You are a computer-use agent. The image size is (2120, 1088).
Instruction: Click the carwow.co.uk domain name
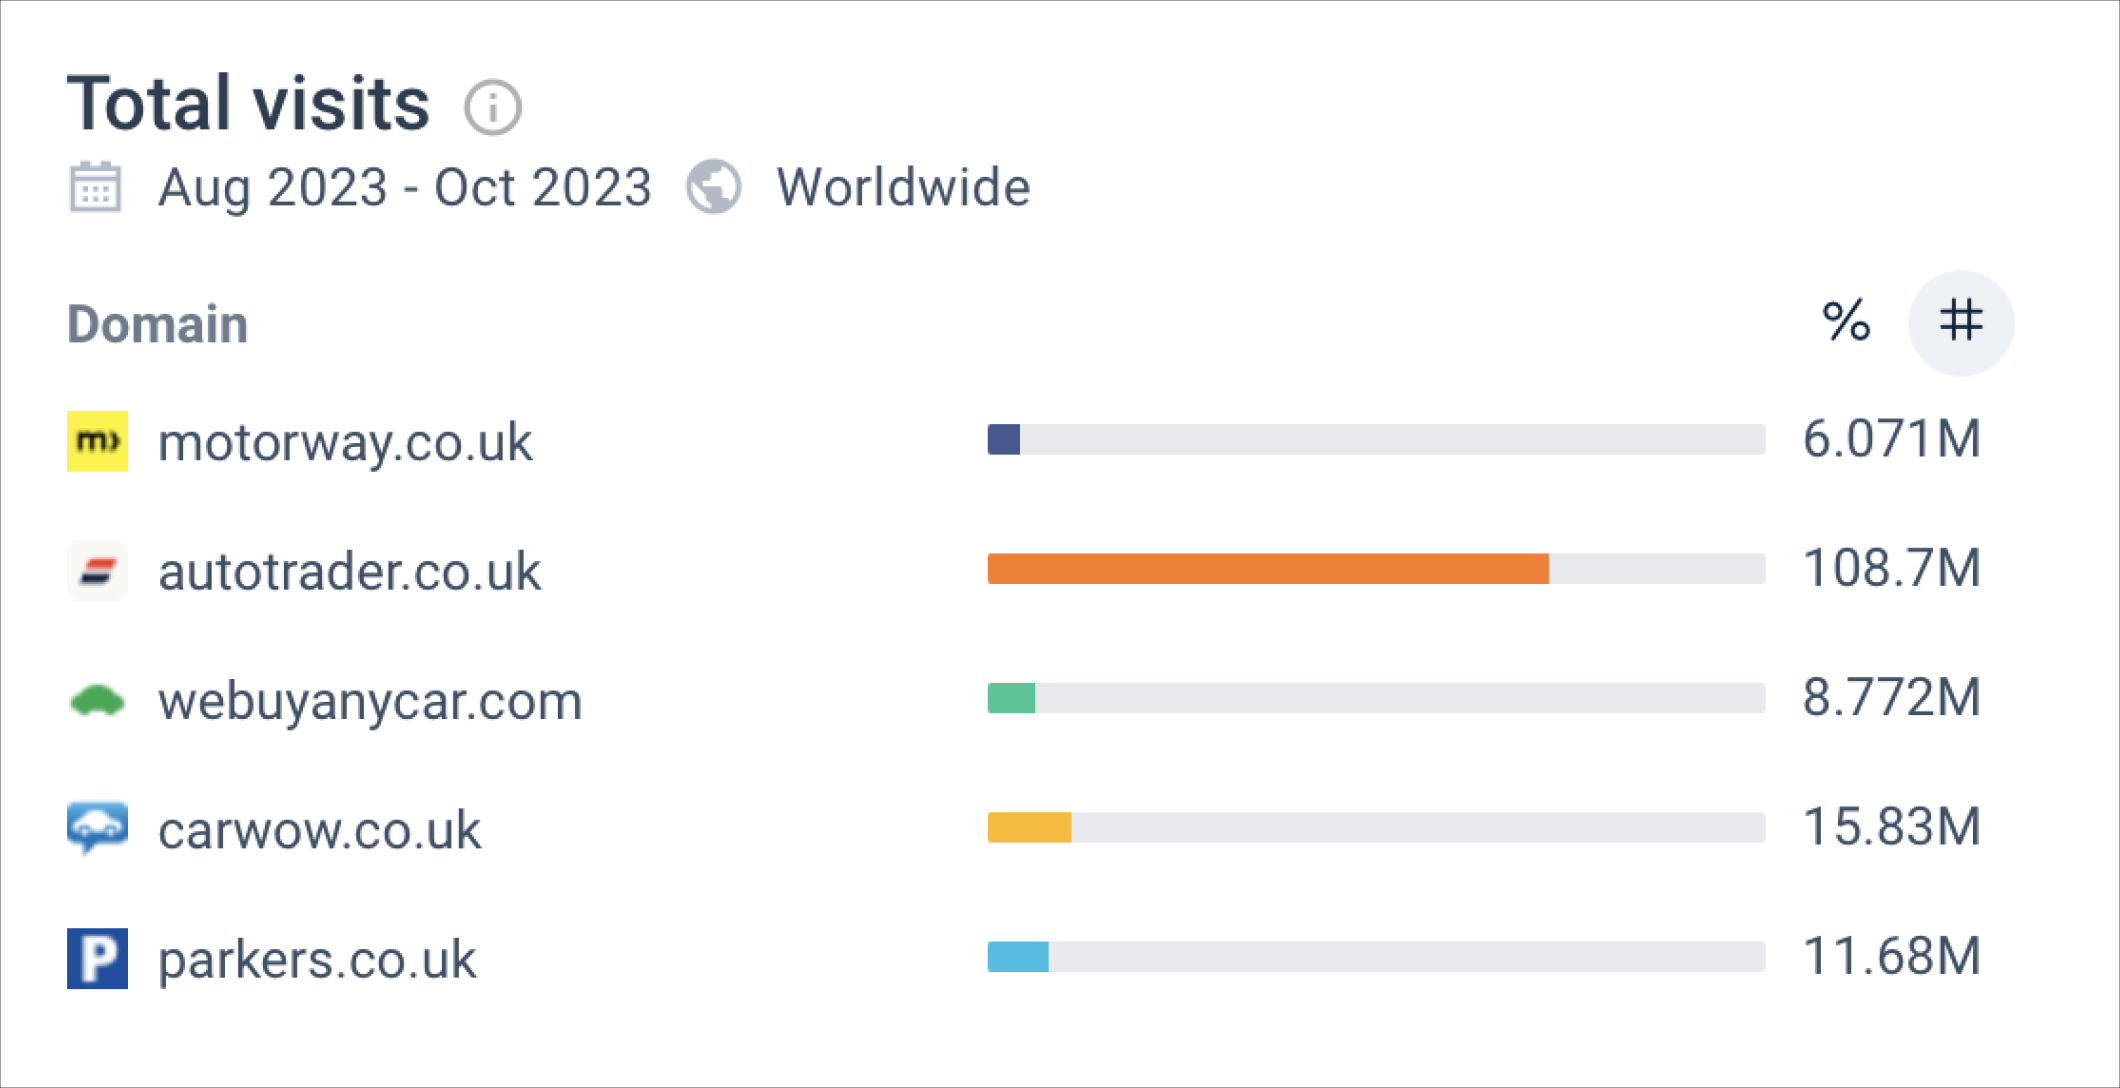point(319,830)
